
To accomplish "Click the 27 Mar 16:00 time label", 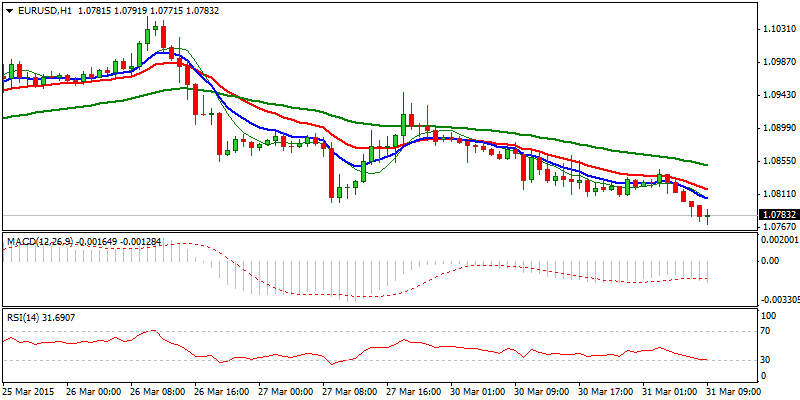I will point(413,390).
